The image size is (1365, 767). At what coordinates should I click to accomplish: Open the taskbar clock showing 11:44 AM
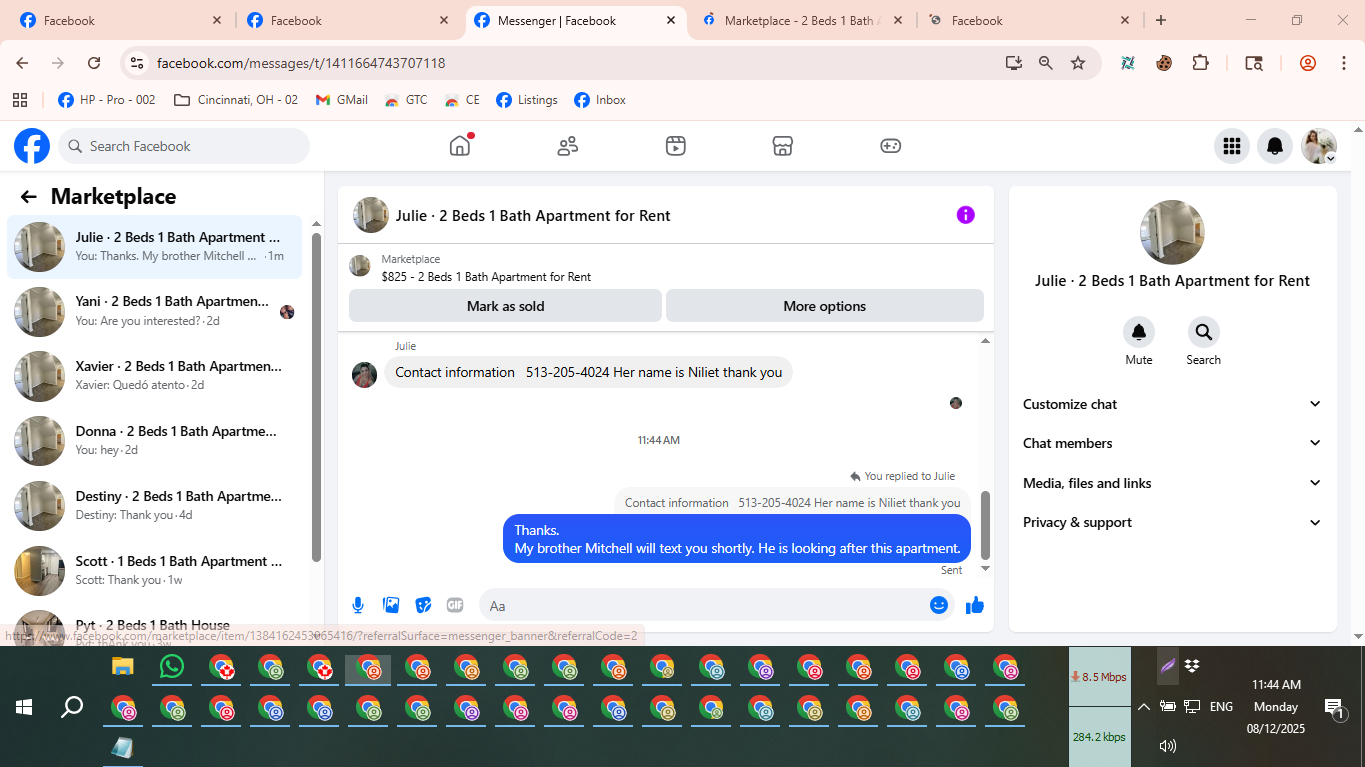click(1276, 707)
